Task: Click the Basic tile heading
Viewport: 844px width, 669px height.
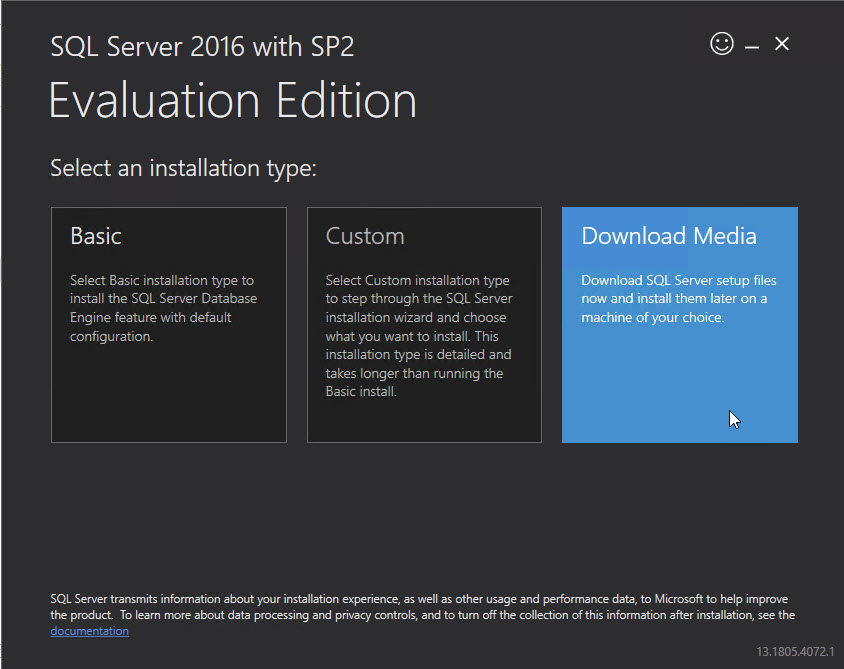Action: tap(96, 236)
